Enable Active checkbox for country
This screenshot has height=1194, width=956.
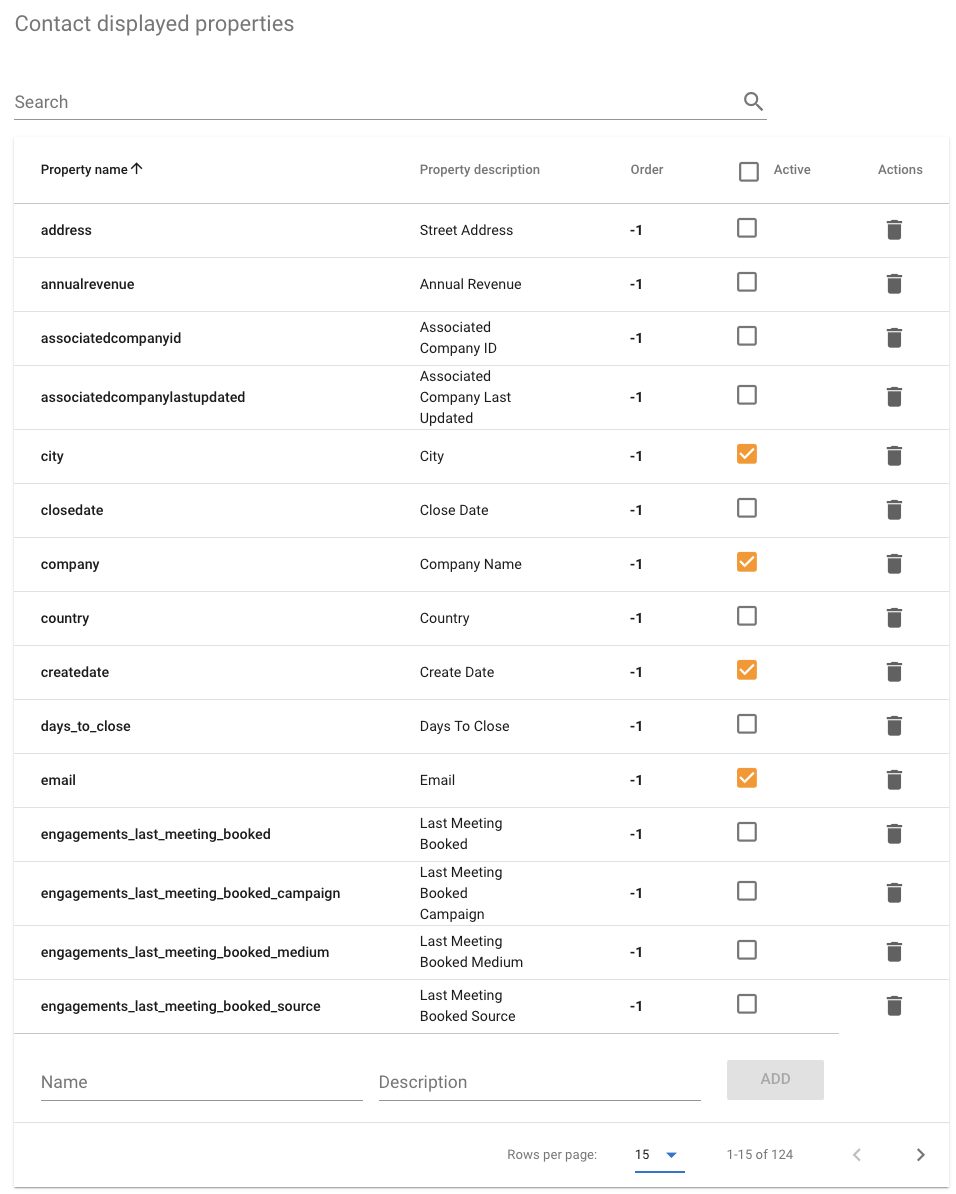[746, 616]
